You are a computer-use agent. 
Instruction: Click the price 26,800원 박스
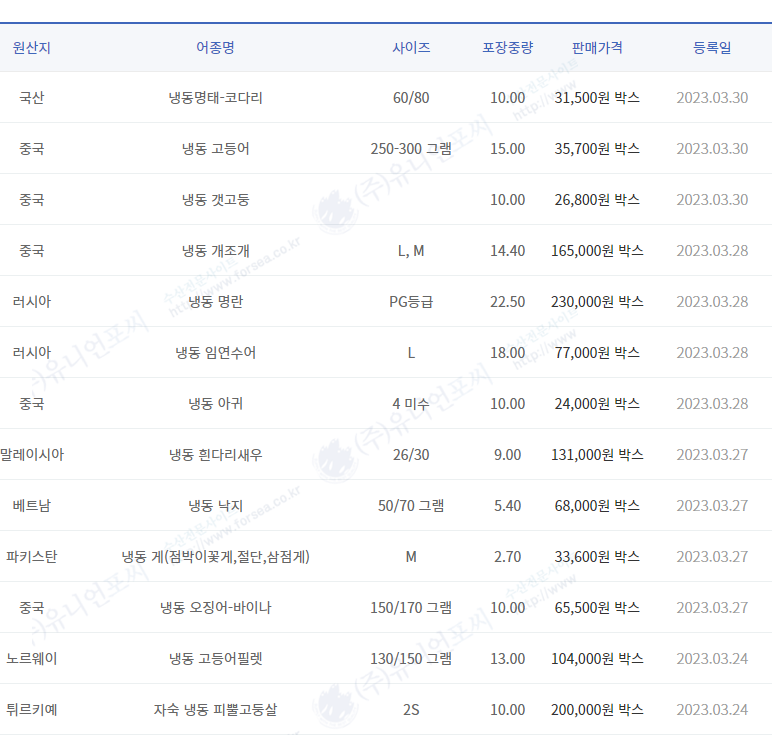tap(597, 200)
